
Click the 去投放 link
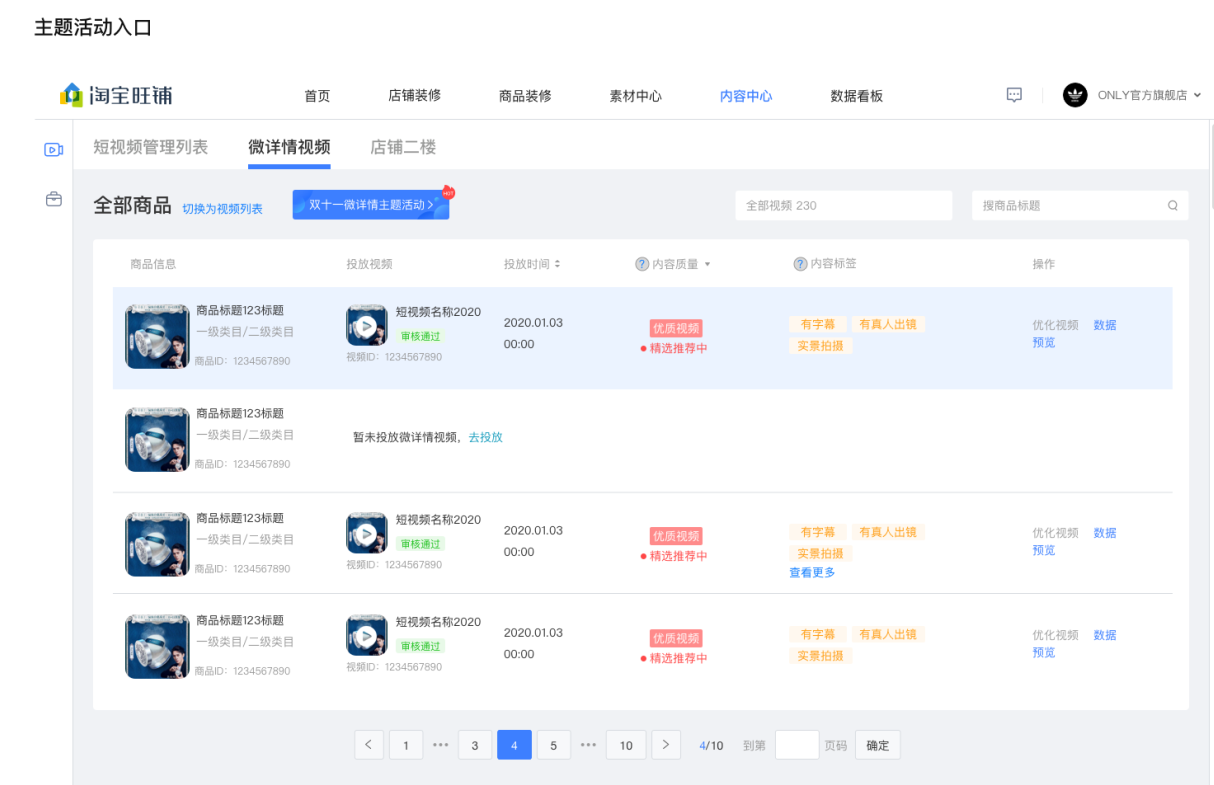(485, 437)
